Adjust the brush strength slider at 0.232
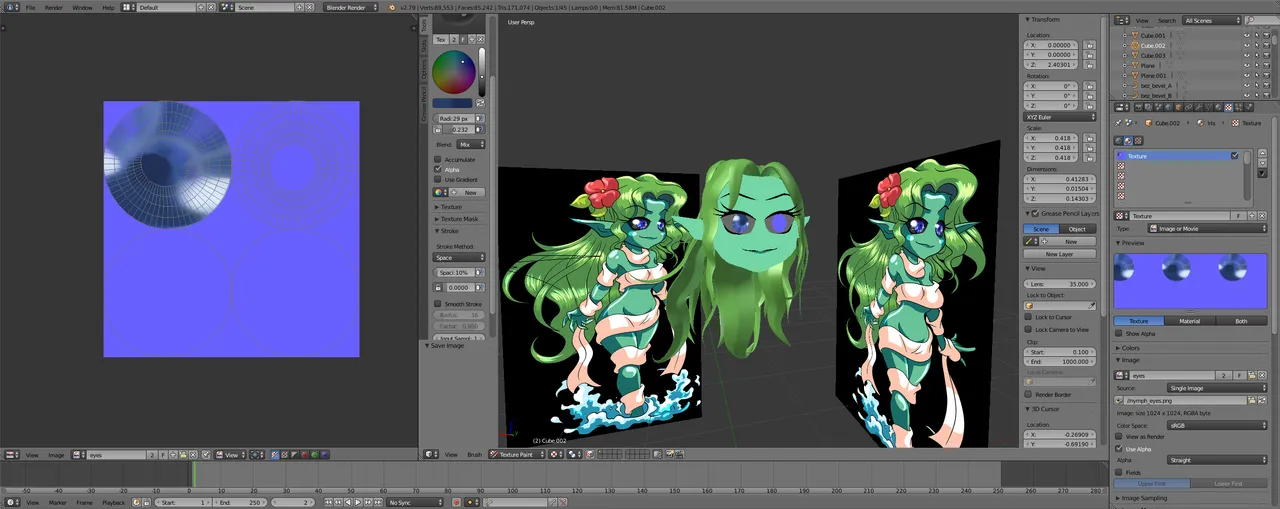Viewport: 1280px width, 509px height. [458, 130]
